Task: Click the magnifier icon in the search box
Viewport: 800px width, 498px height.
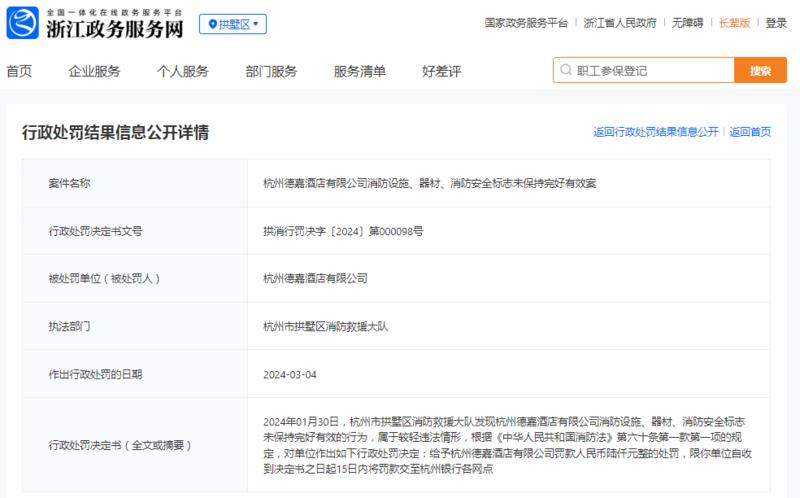Action: (x=565, y=70)
